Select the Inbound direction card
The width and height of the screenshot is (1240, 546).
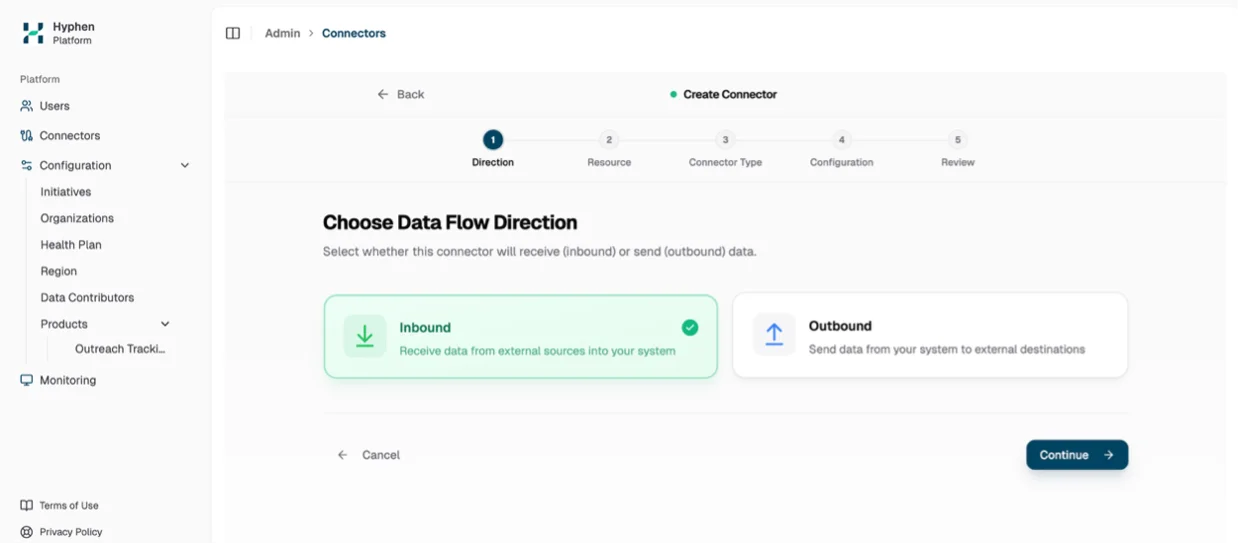pyautogui.click(x=521, y=337)
